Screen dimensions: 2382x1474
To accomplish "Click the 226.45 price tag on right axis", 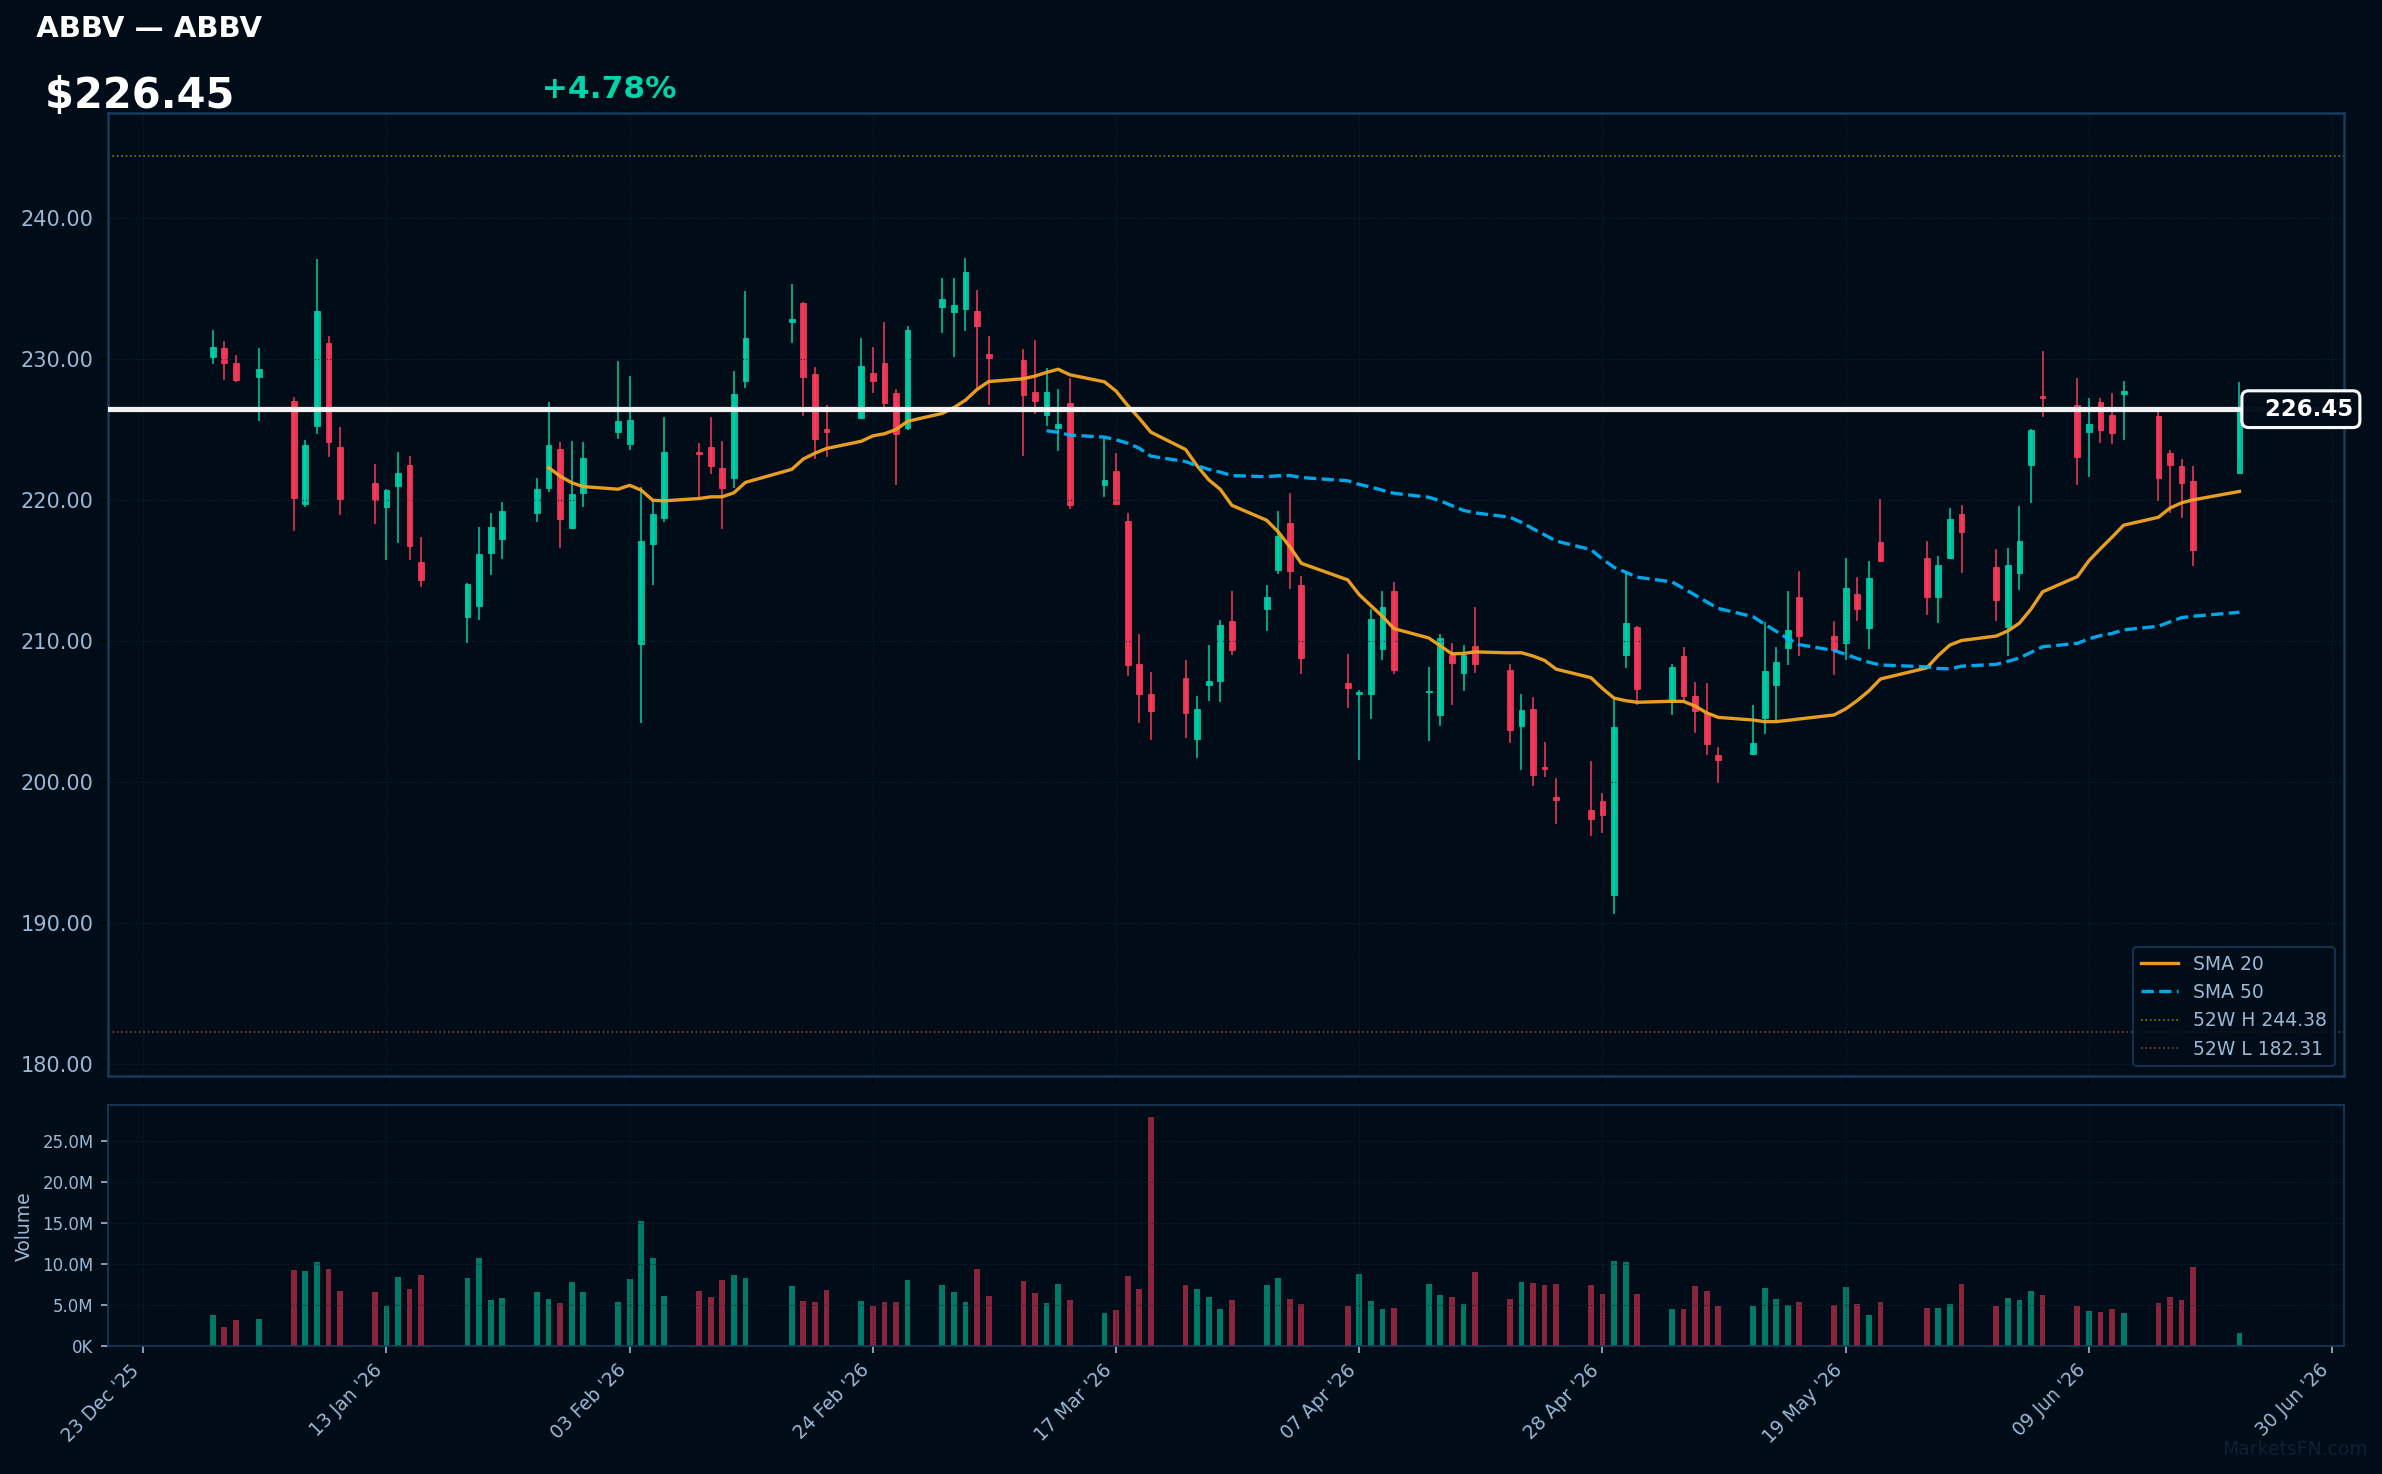I will click(x=2300, y=409).
